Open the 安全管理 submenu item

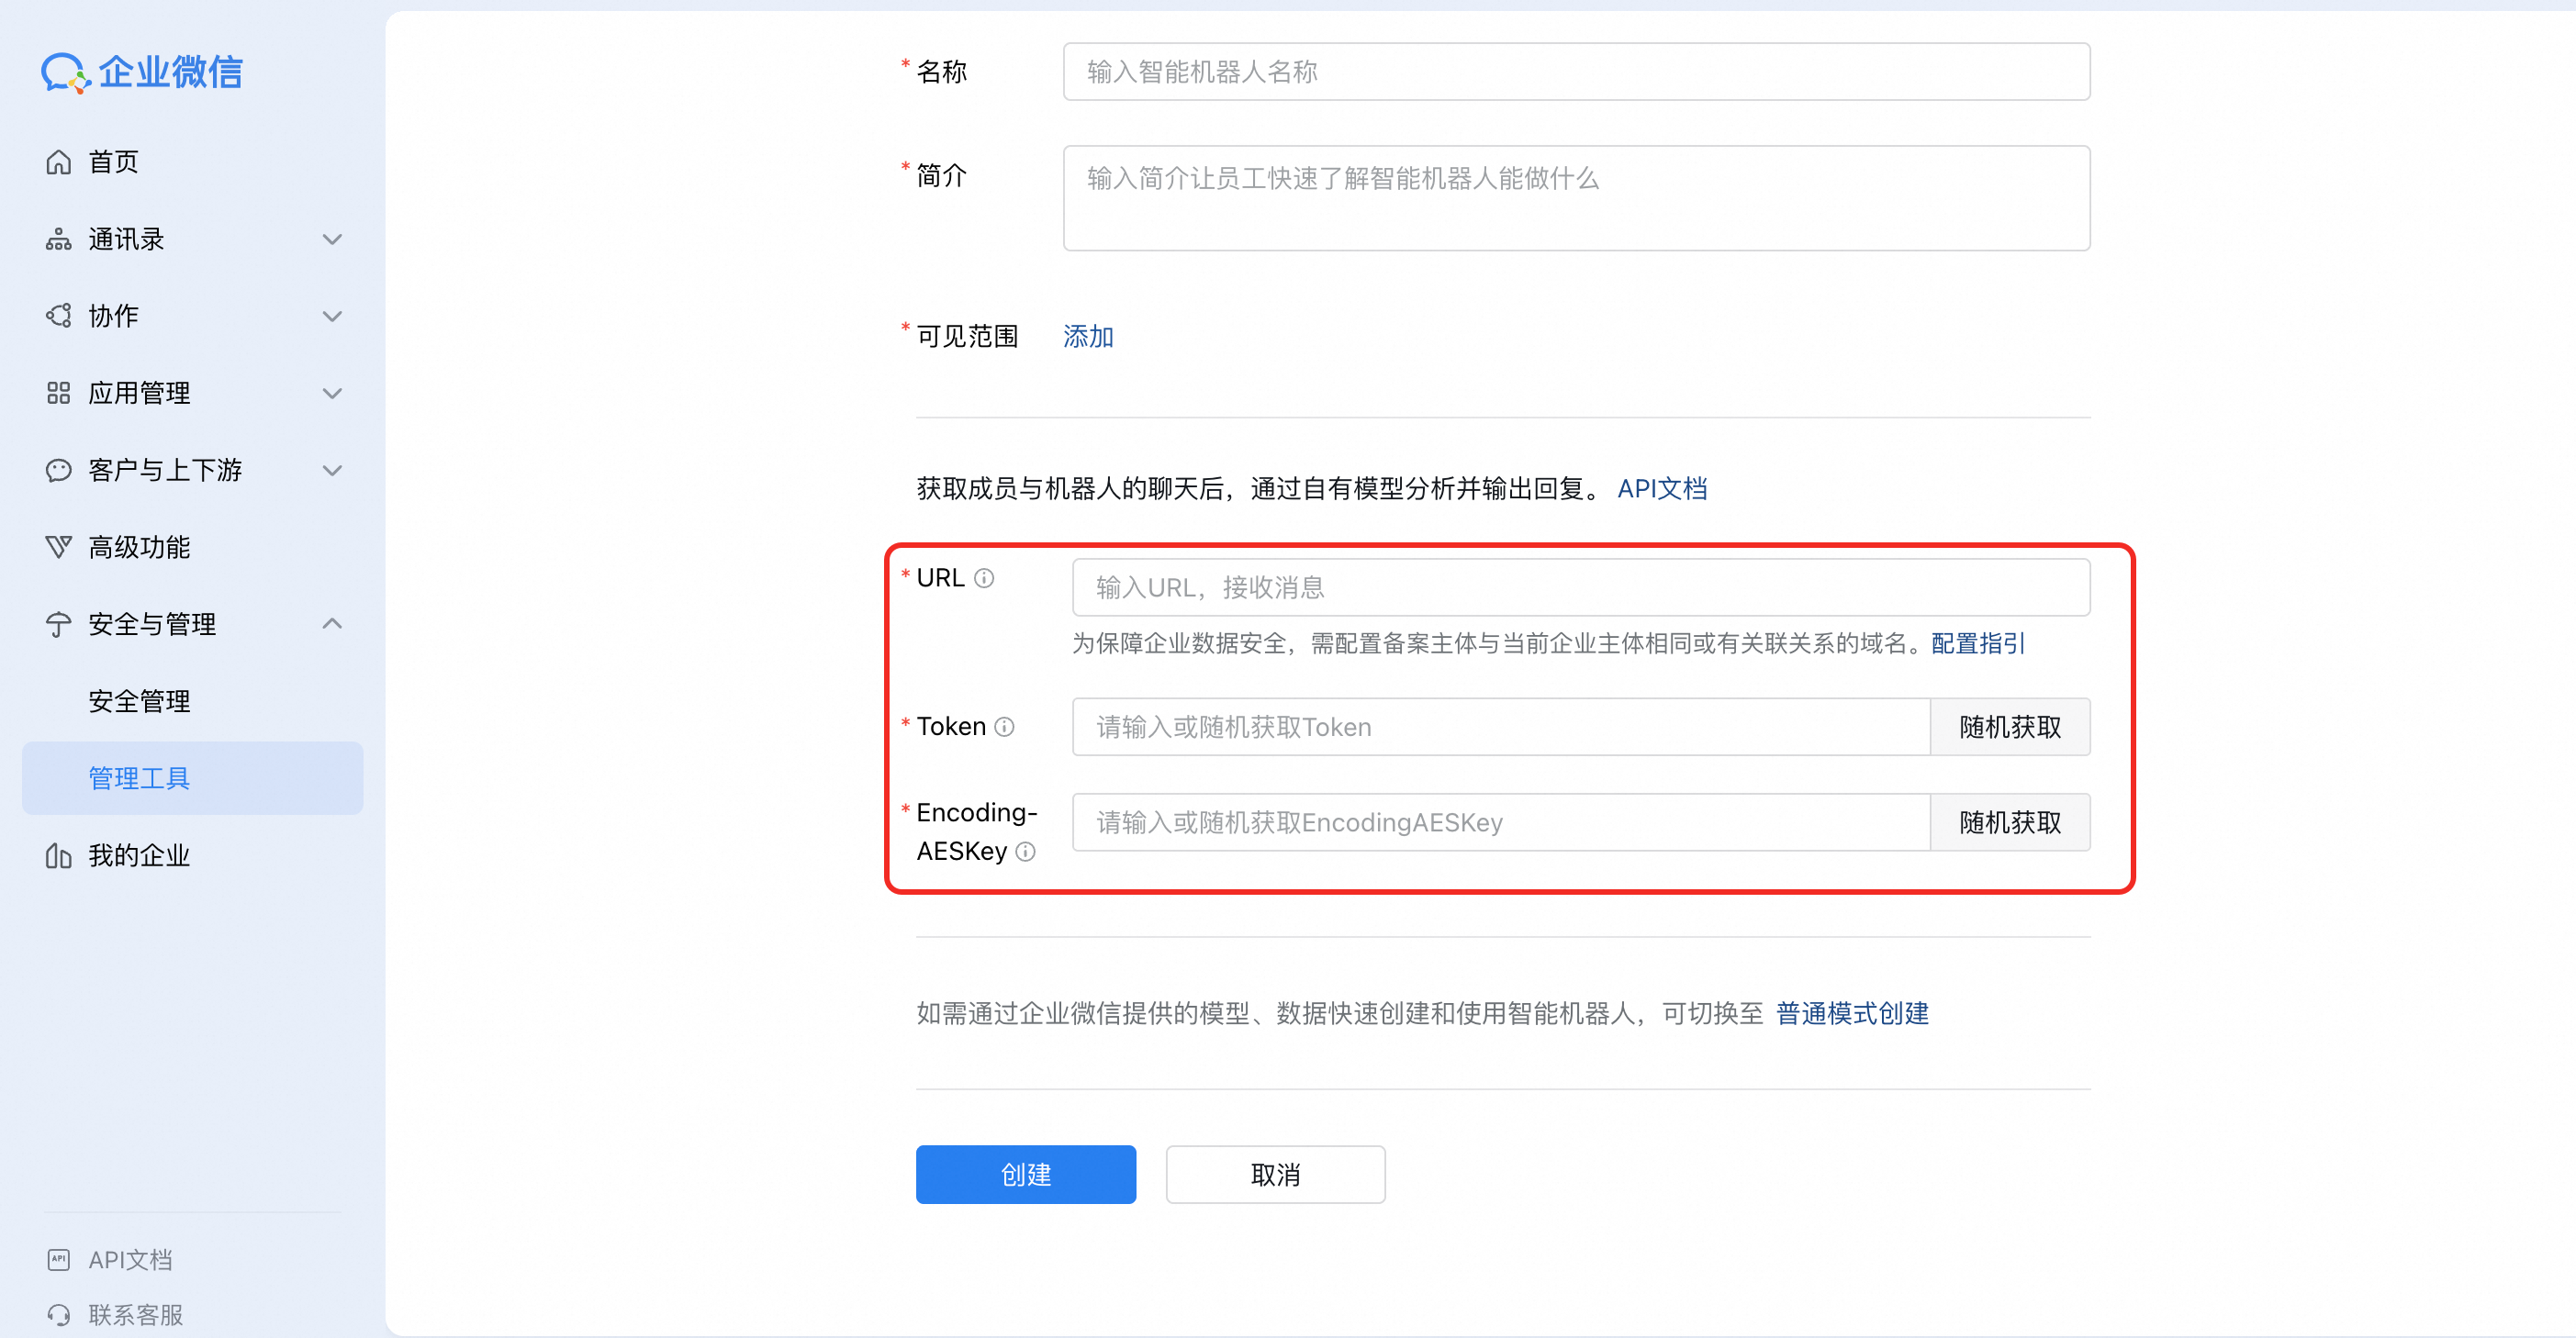(x=139, y=701)
